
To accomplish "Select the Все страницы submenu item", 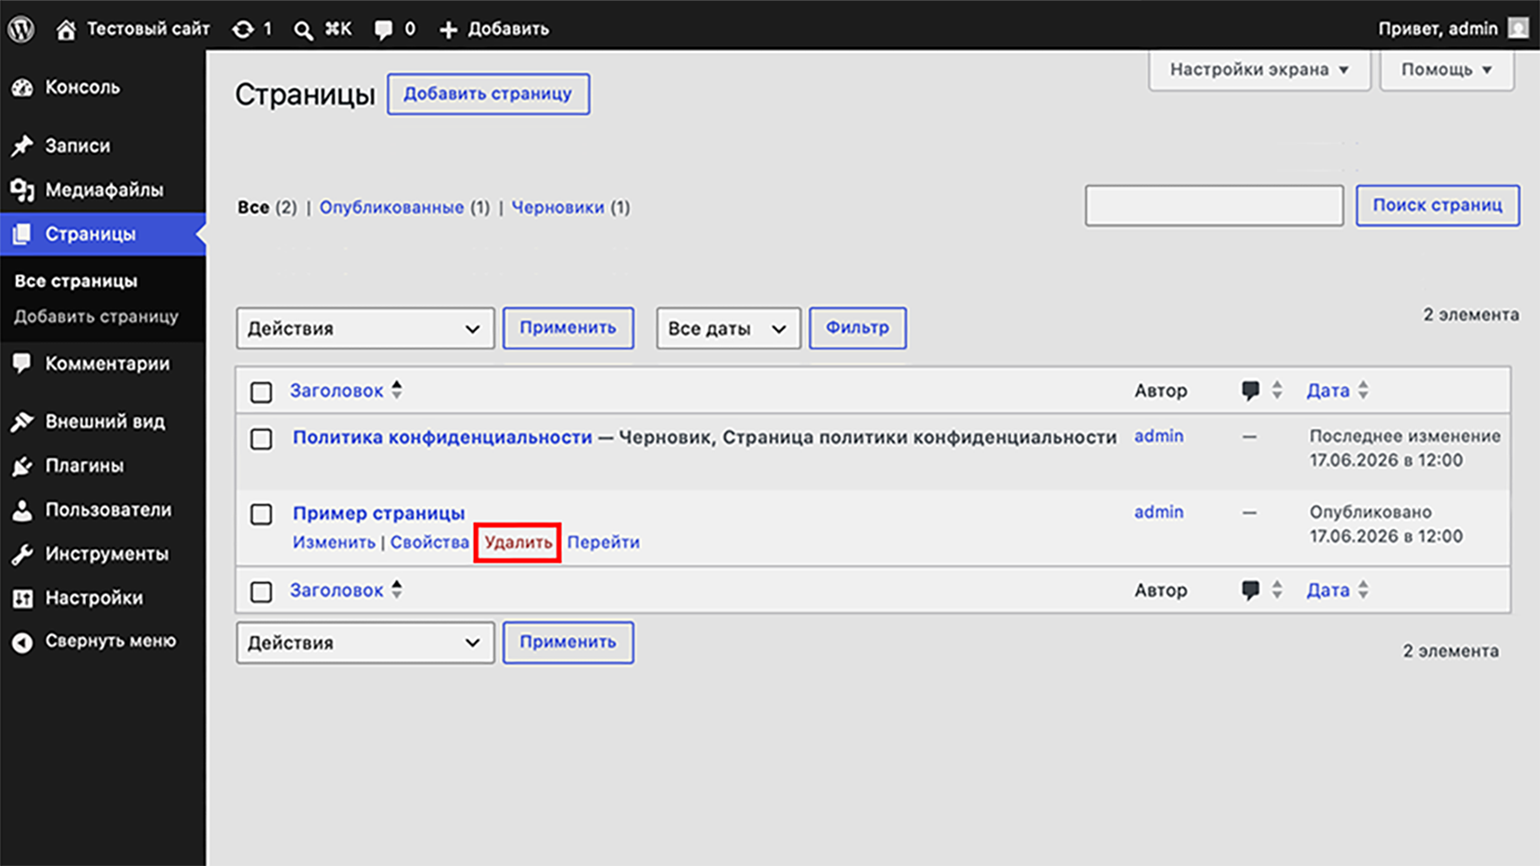I will [76, 281].
